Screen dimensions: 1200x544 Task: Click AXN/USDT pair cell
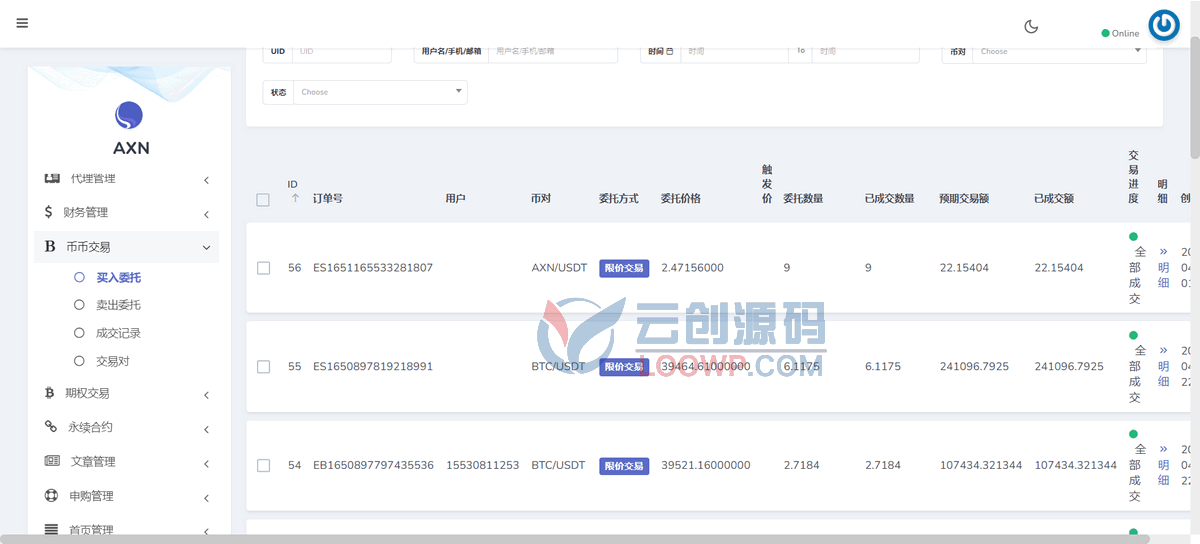(x=559, y=268)
